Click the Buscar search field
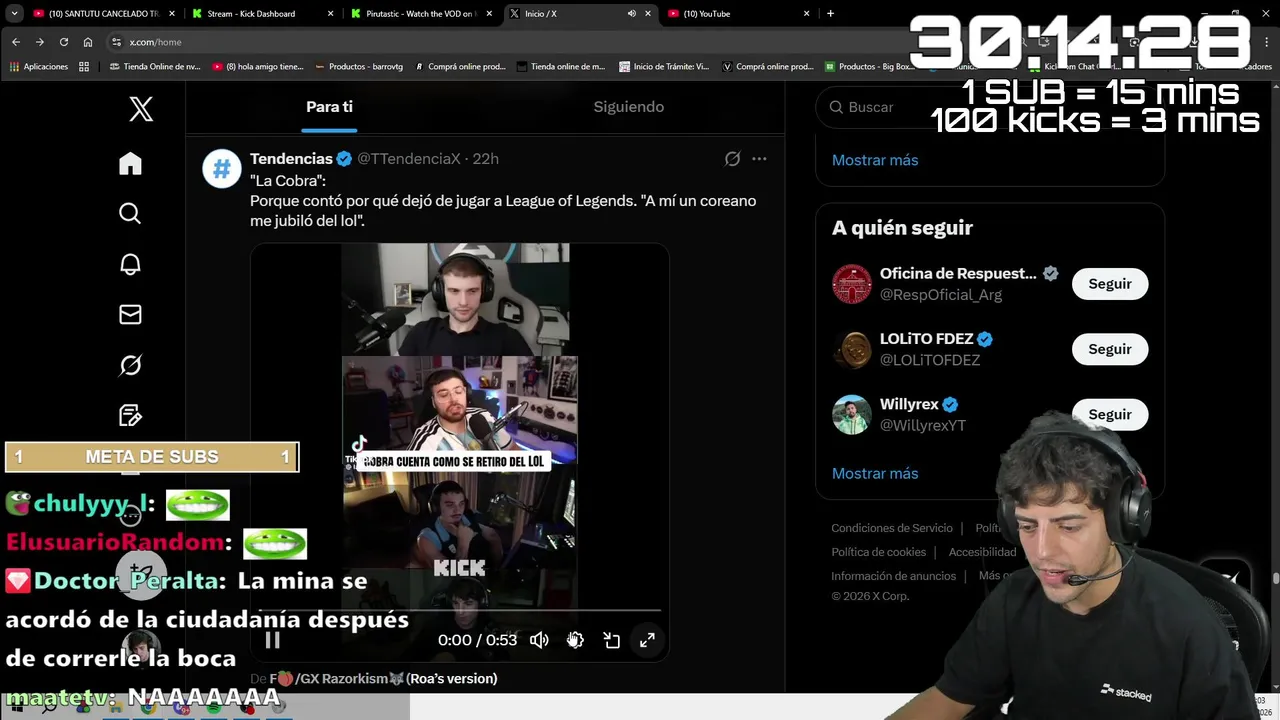 [x=990, y=107]
